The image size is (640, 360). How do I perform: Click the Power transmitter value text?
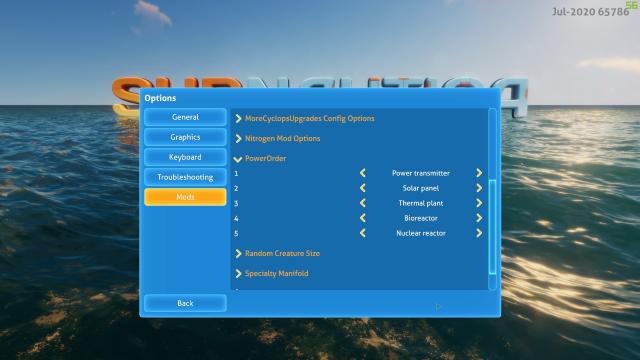pos(421,173)
